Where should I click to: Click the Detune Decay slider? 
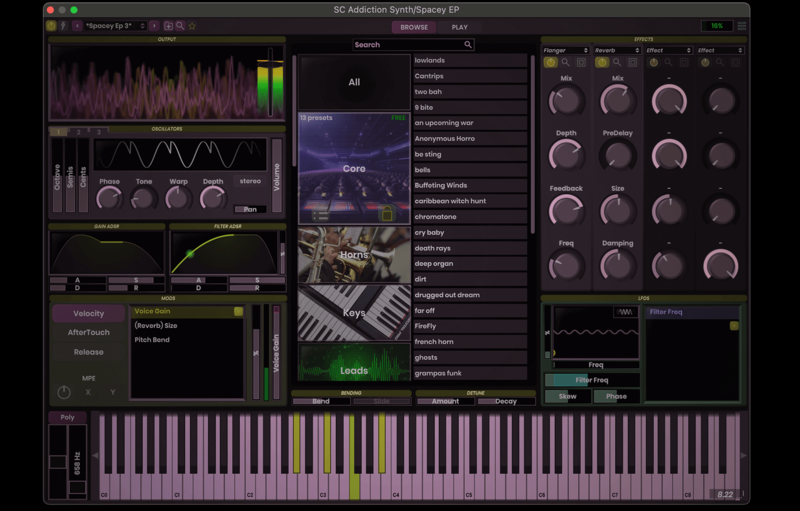(506, 401)
